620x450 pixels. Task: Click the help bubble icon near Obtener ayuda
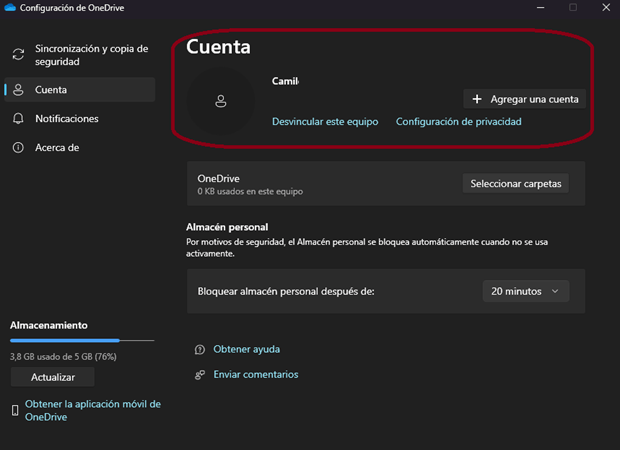pyautogui.click(x=200, y=350)
